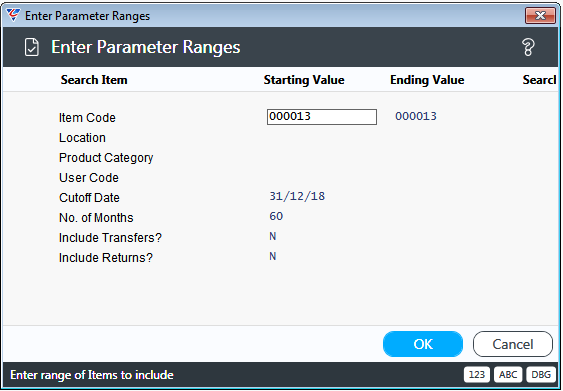Select the Location row label
The image size is (563, 391).
click(82, 138)
